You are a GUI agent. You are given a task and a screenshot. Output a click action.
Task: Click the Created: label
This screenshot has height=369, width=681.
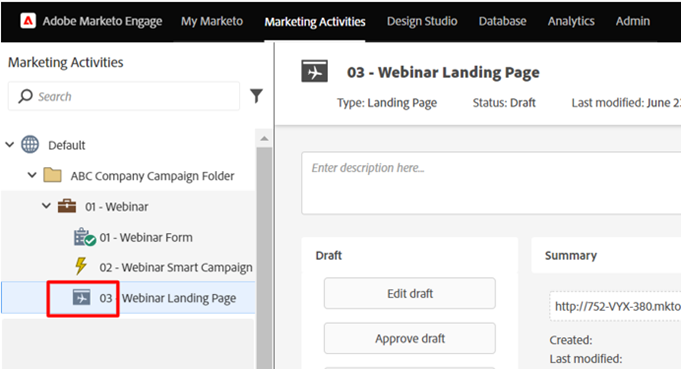click(x=571, y=339)
